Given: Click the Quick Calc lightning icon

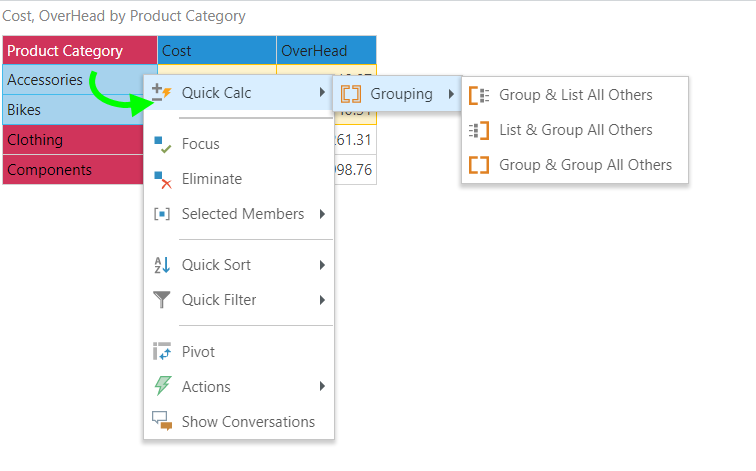Looking at the screenshot, I should pyautogui.click(x=162, y=93).
